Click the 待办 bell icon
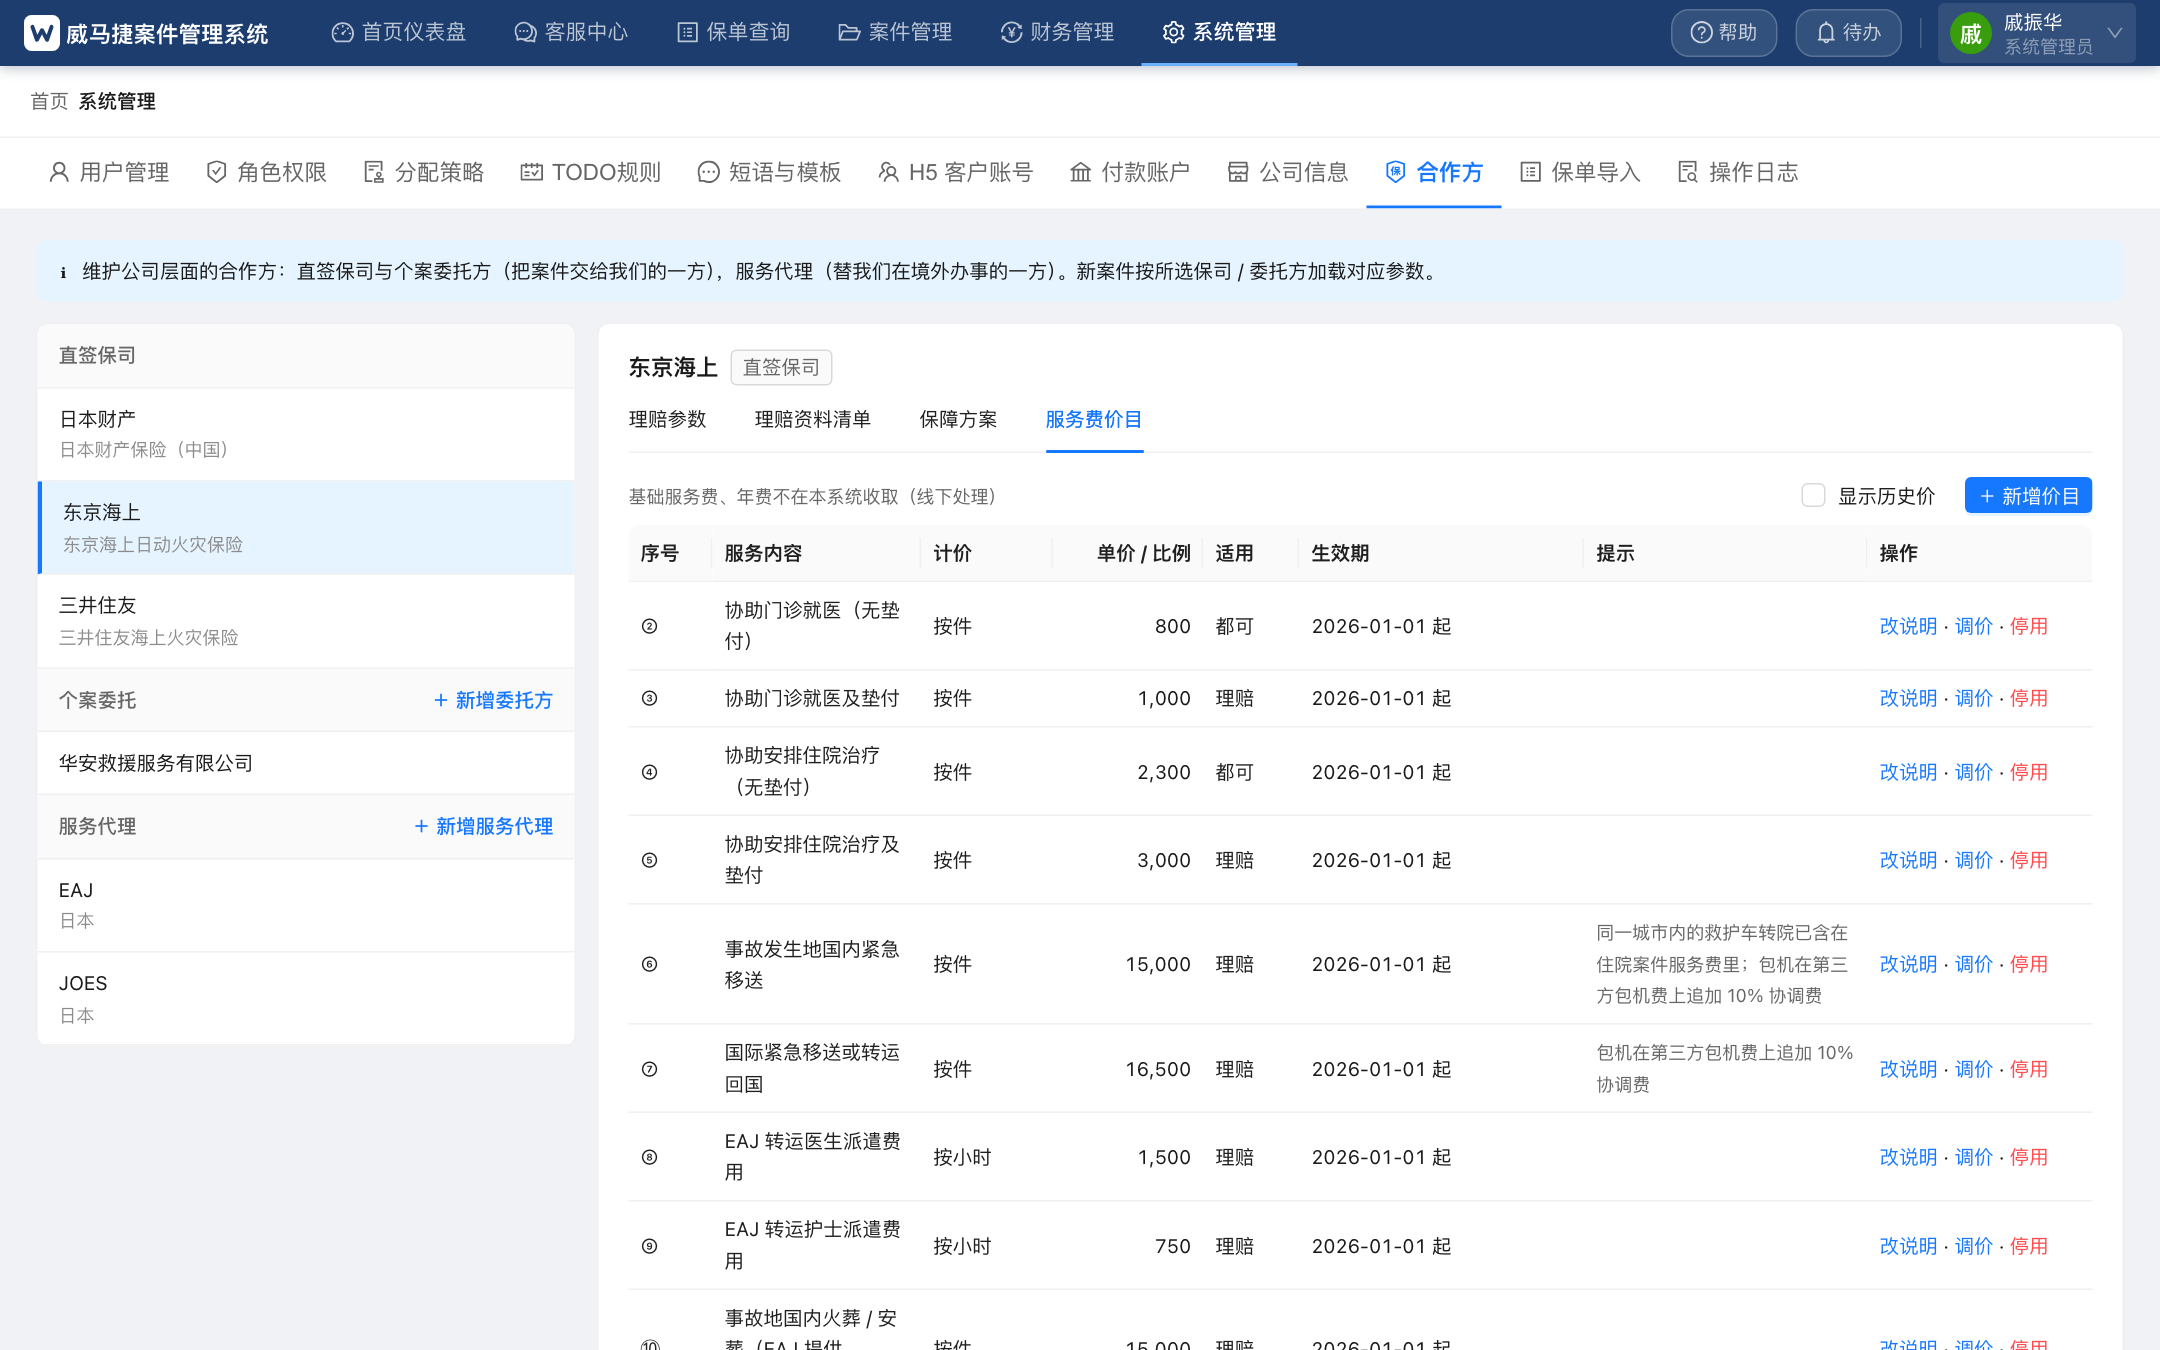This screenshot has width=2160, height=1350. [x=1826, y=33]
